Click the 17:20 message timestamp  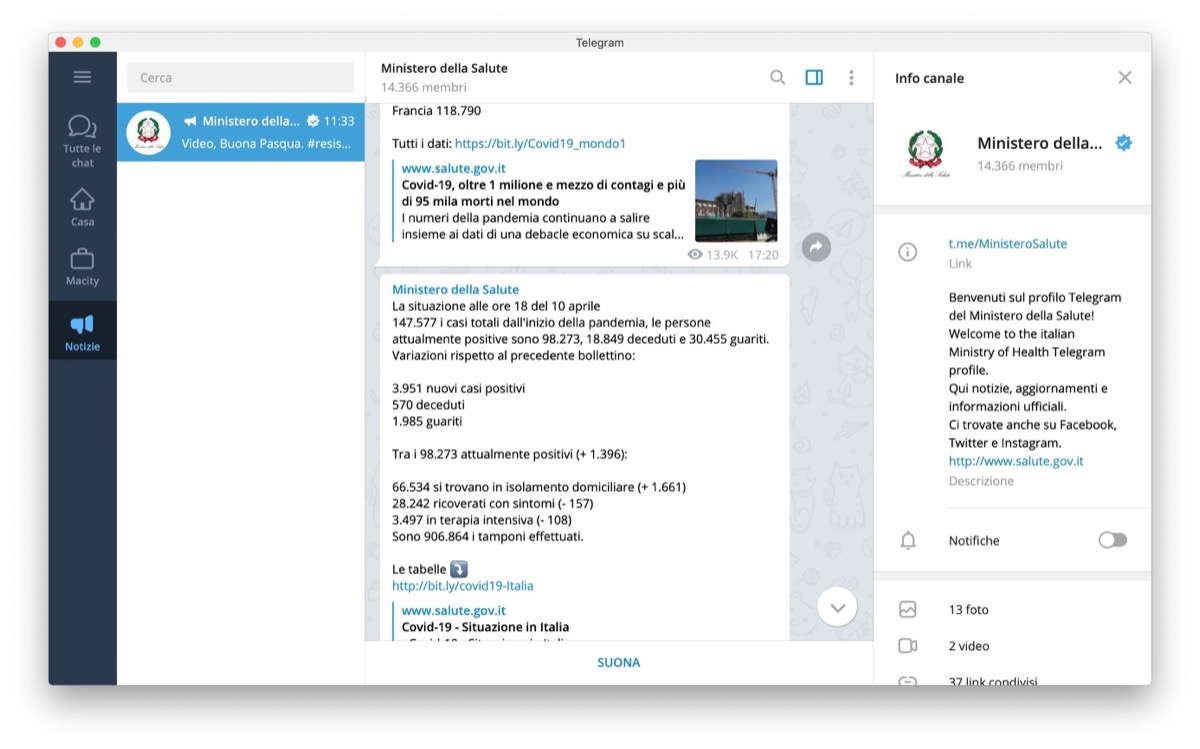click(x=763, y=255)
